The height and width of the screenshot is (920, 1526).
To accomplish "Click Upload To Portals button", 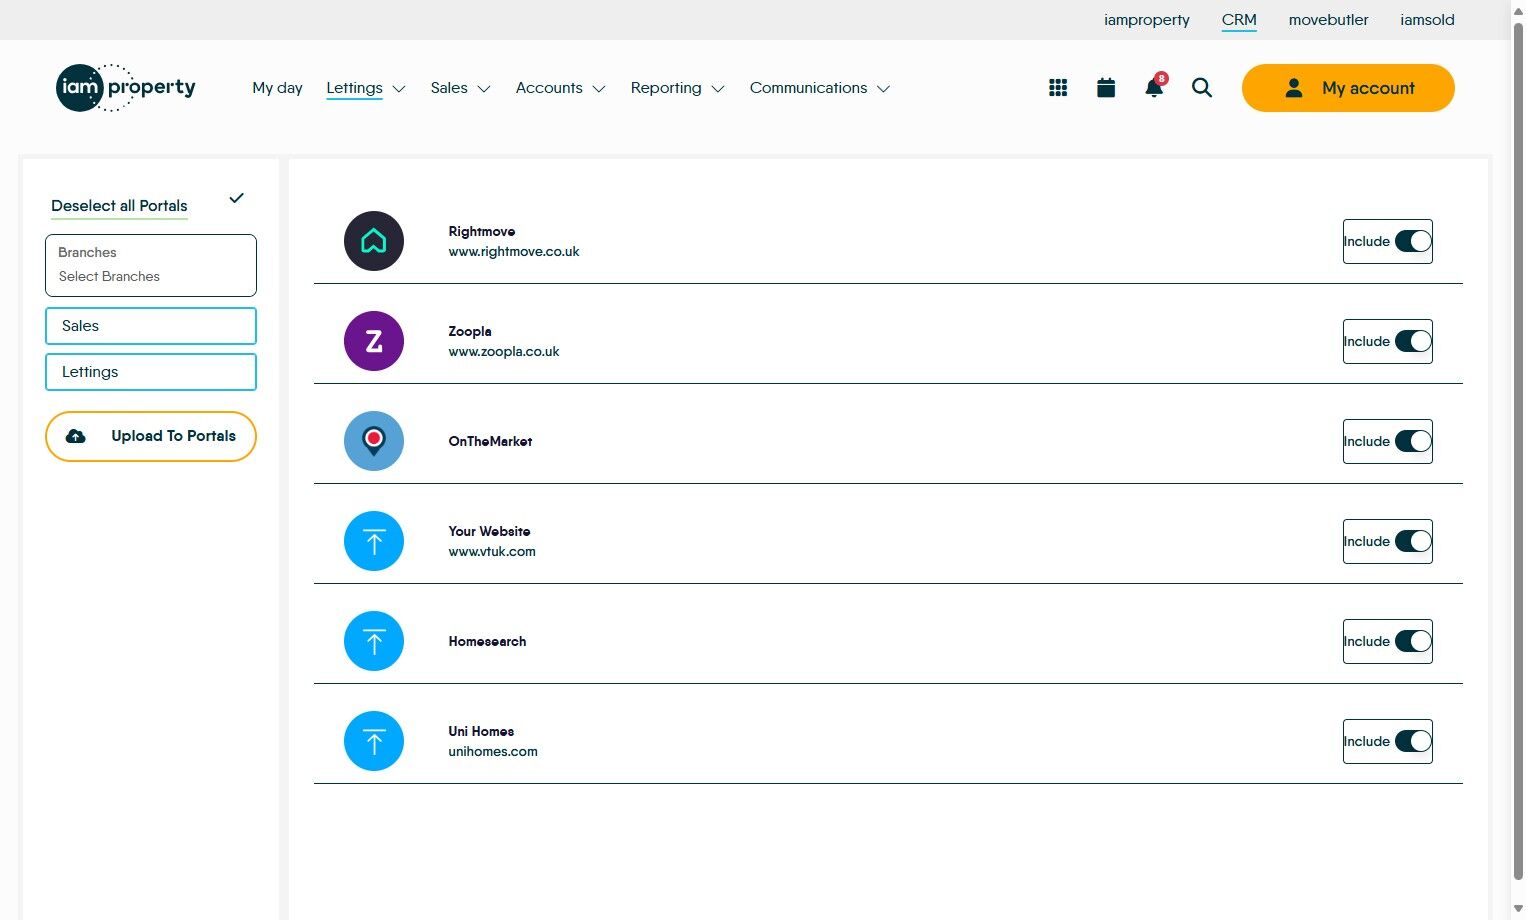I will click(x=151, y=436).
